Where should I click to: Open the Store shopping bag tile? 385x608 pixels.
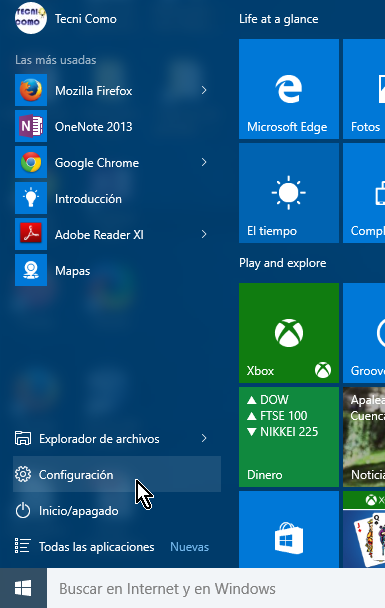point(289,530)
